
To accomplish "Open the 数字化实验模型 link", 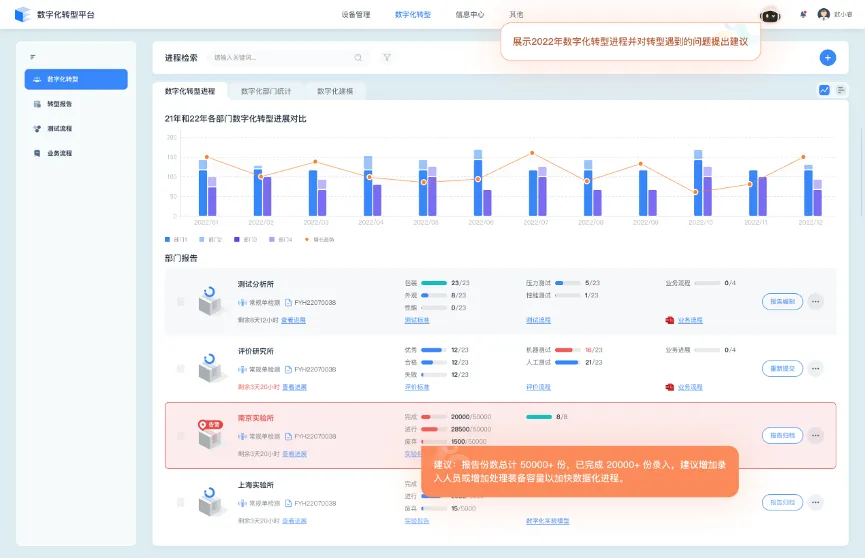I will click(x=547, y=520).
